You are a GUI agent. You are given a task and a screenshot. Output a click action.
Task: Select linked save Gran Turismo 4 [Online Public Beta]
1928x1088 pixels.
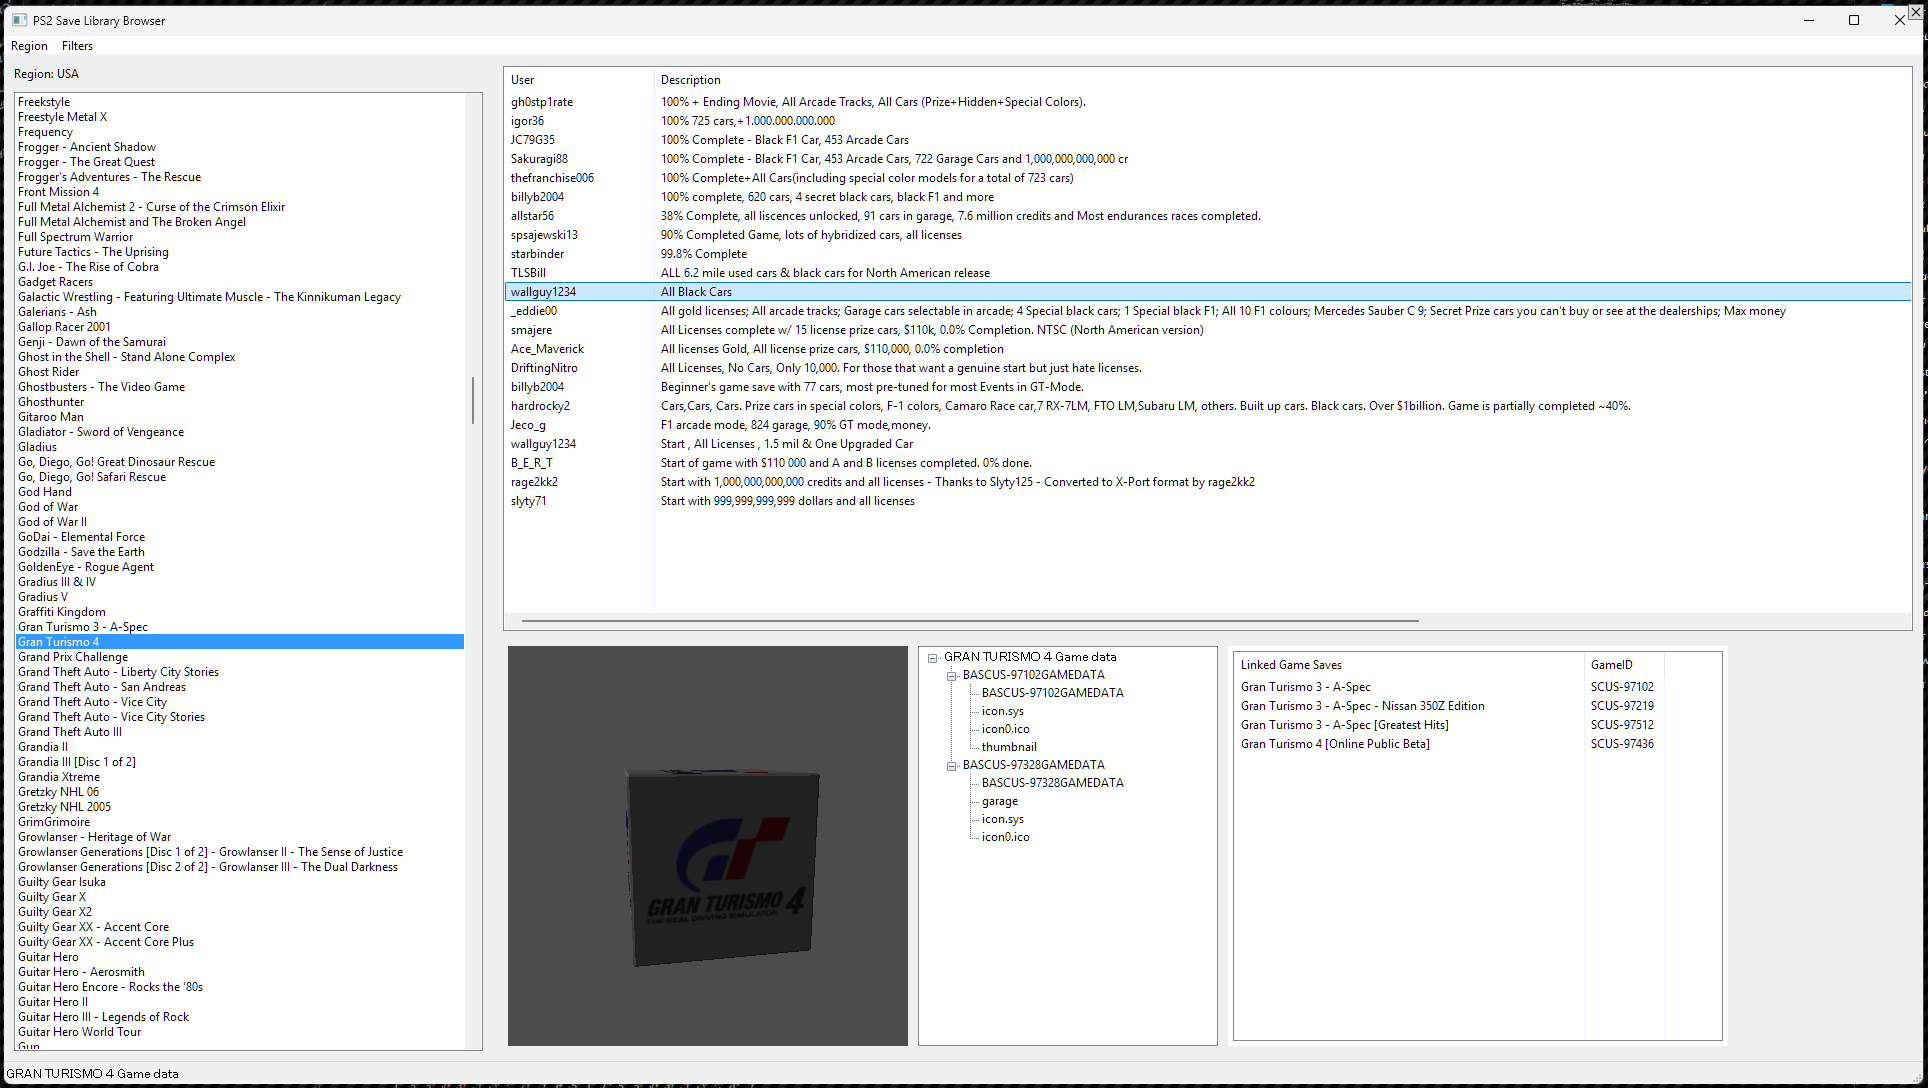click(1334, 744)
